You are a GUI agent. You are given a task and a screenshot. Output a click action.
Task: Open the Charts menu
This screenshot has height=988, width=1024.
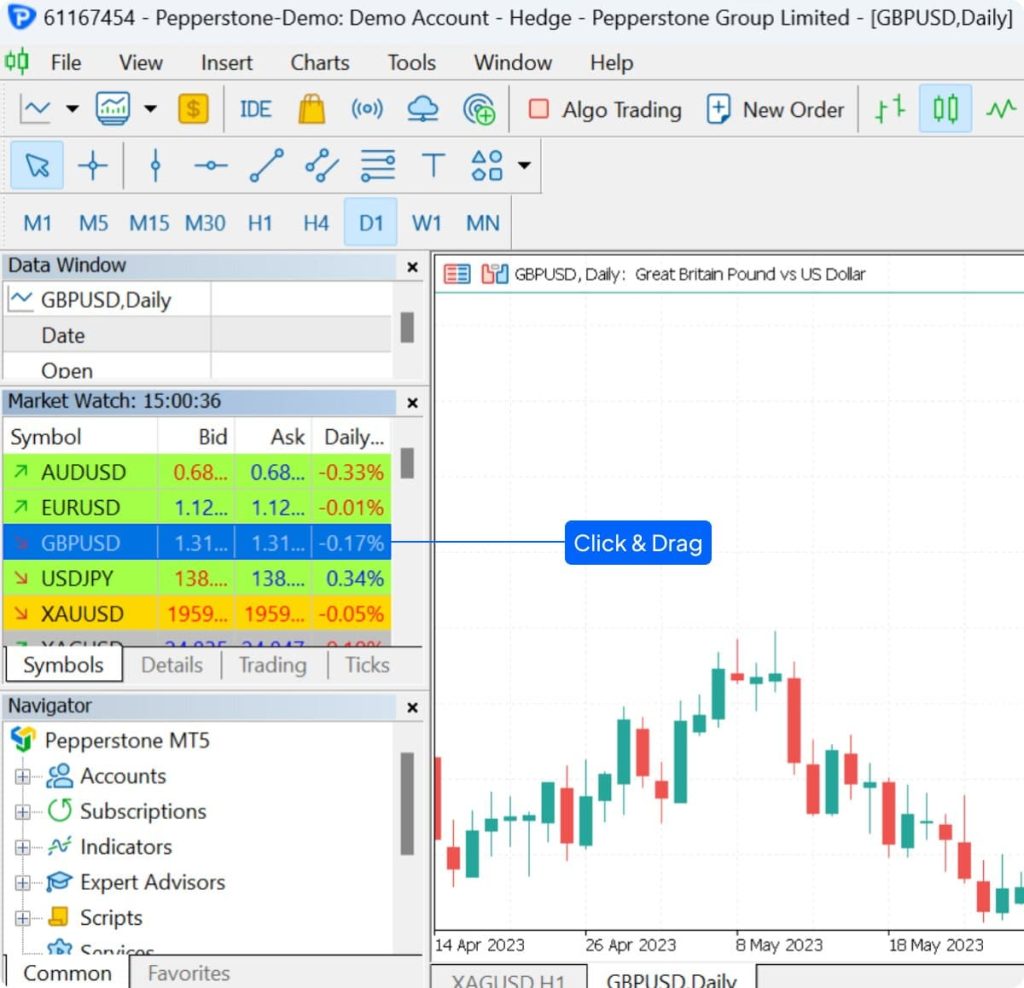pos(319,63)
